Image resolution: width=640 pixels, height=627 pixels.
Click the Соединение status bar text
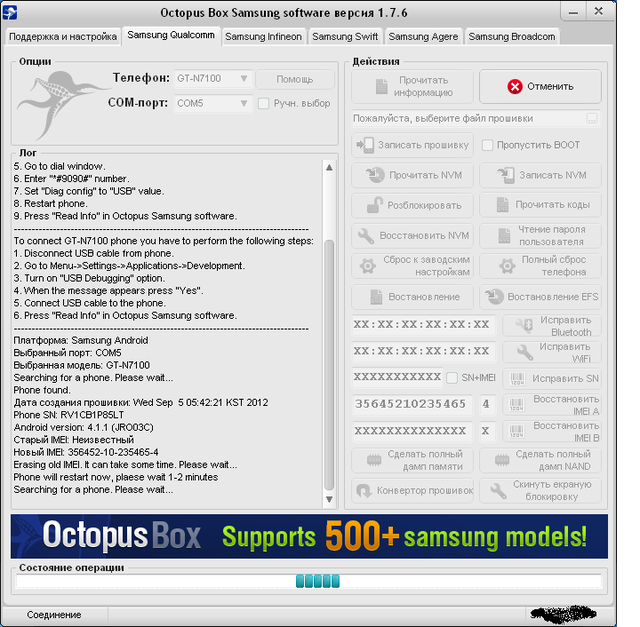[54, 615]
